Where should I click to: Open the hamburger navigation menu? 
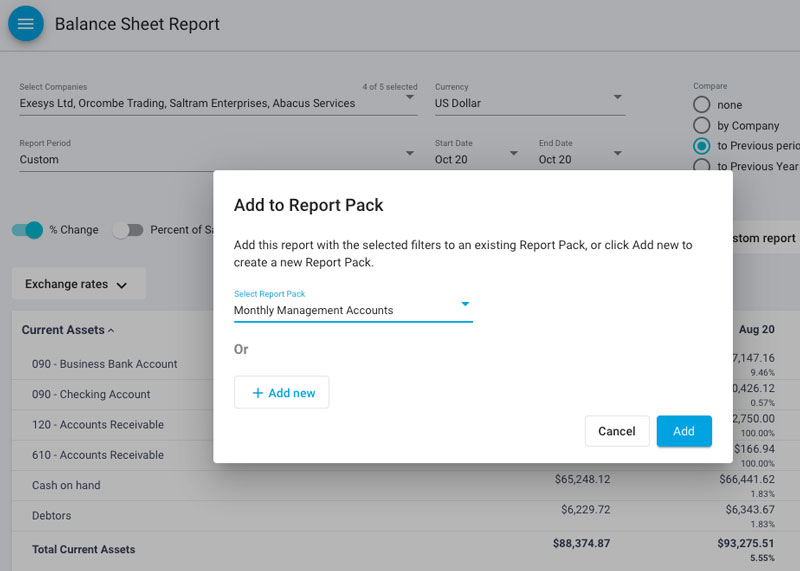pos(26,23)
